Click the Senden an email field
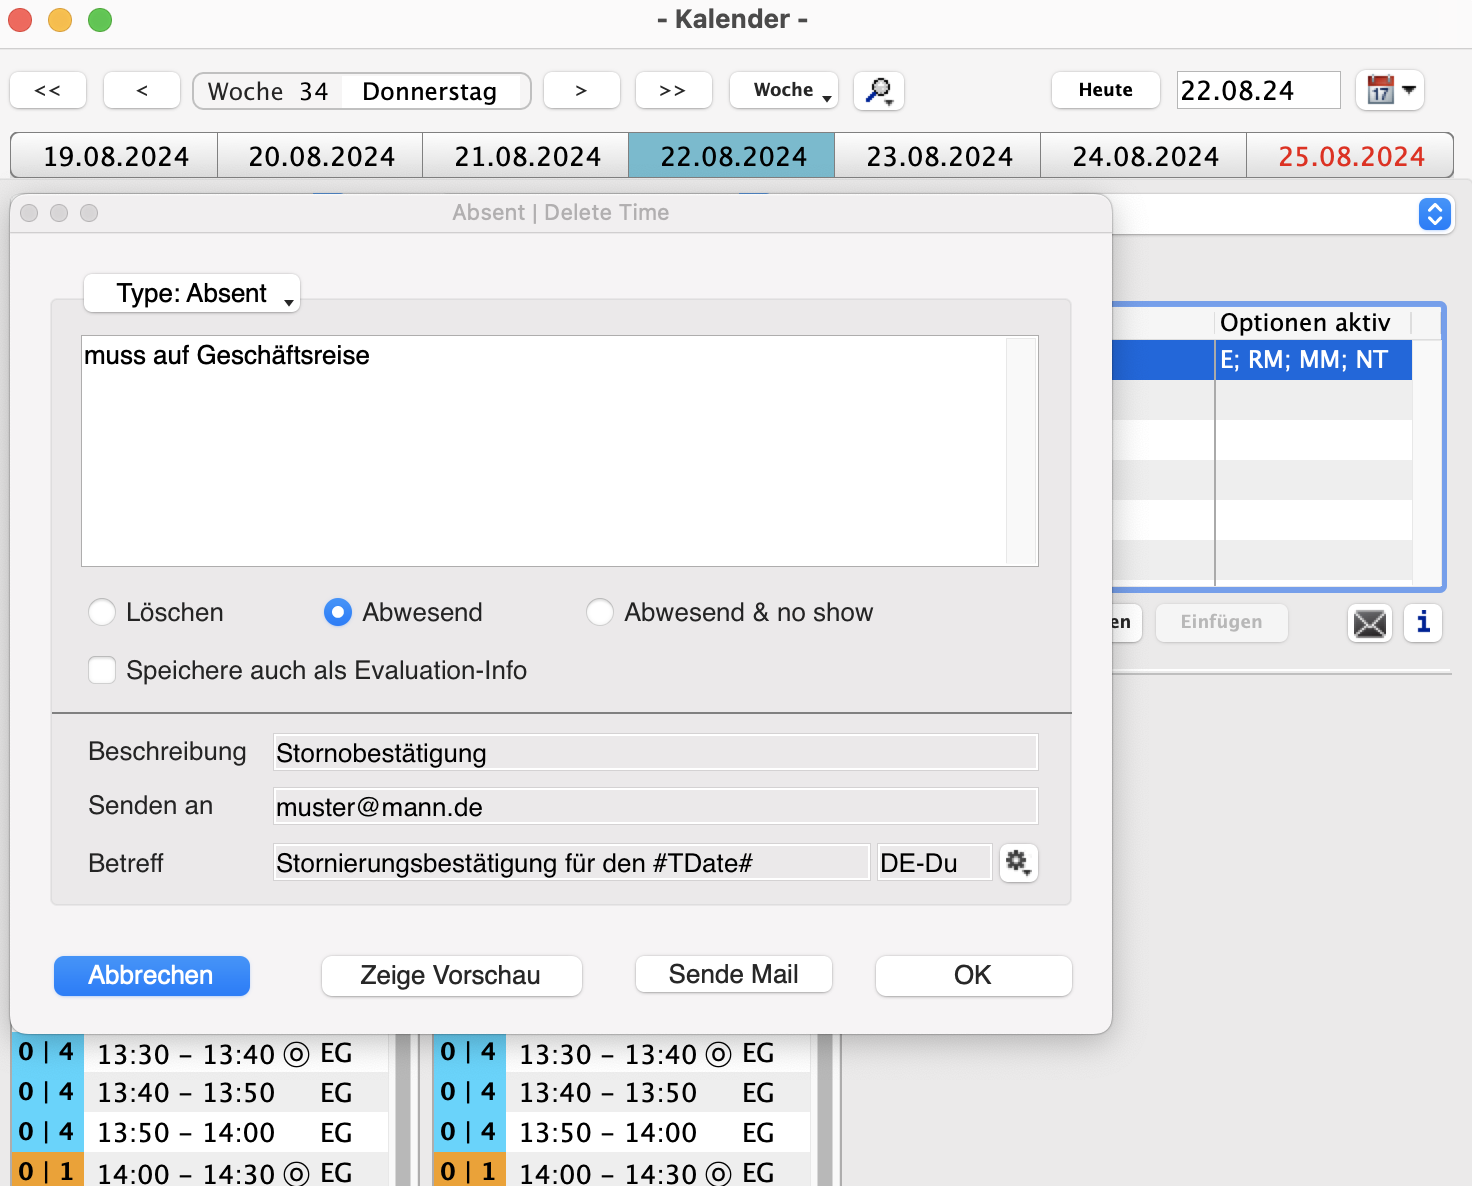The image size is (1472, 1186). point(655,807)
